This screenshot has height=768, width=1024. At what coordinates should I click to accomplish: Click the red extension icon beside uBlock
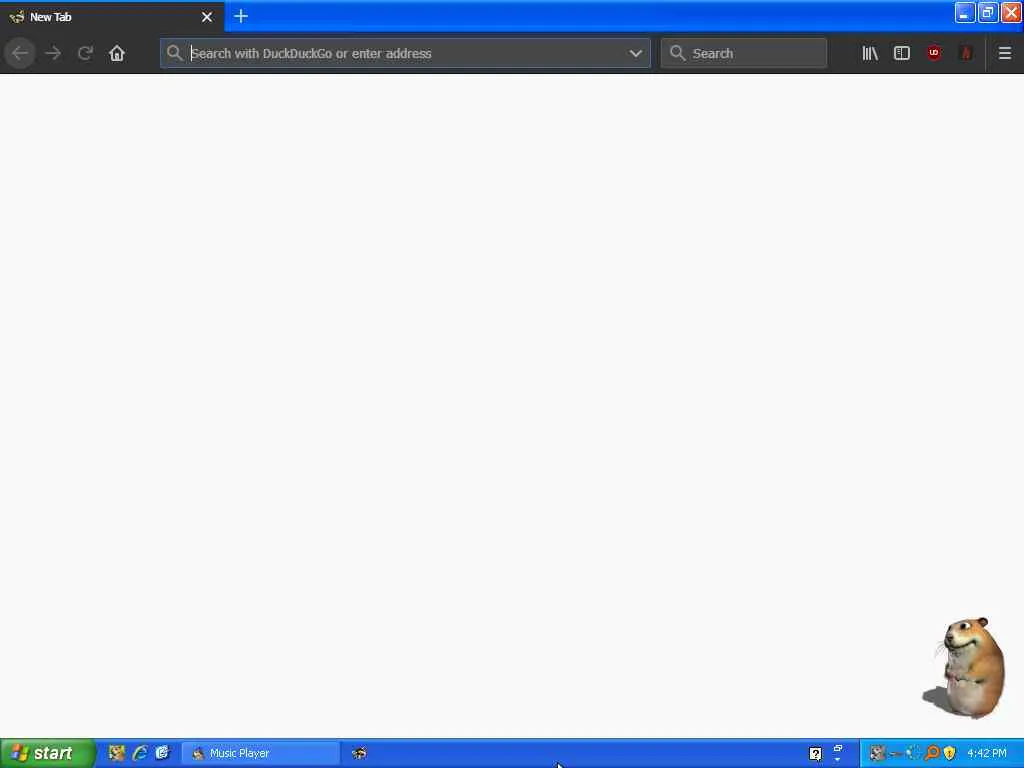[x=966, y=53]
